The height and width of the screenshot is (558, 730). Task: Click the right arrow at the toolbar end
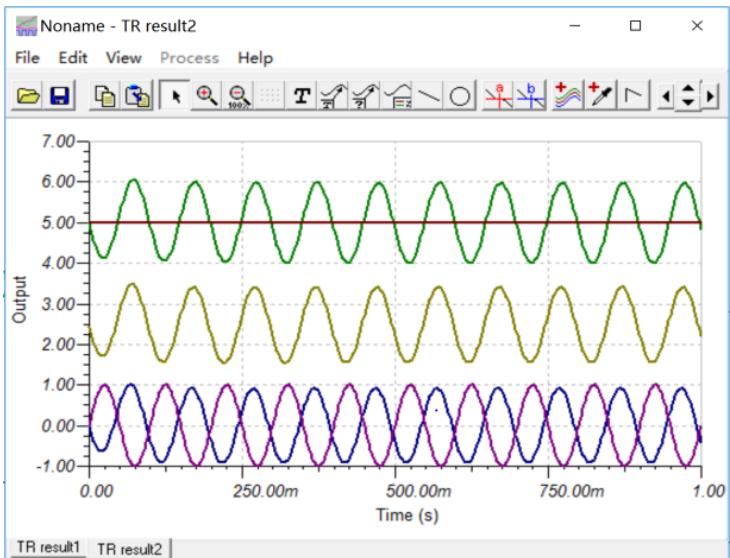click(711, 96)
